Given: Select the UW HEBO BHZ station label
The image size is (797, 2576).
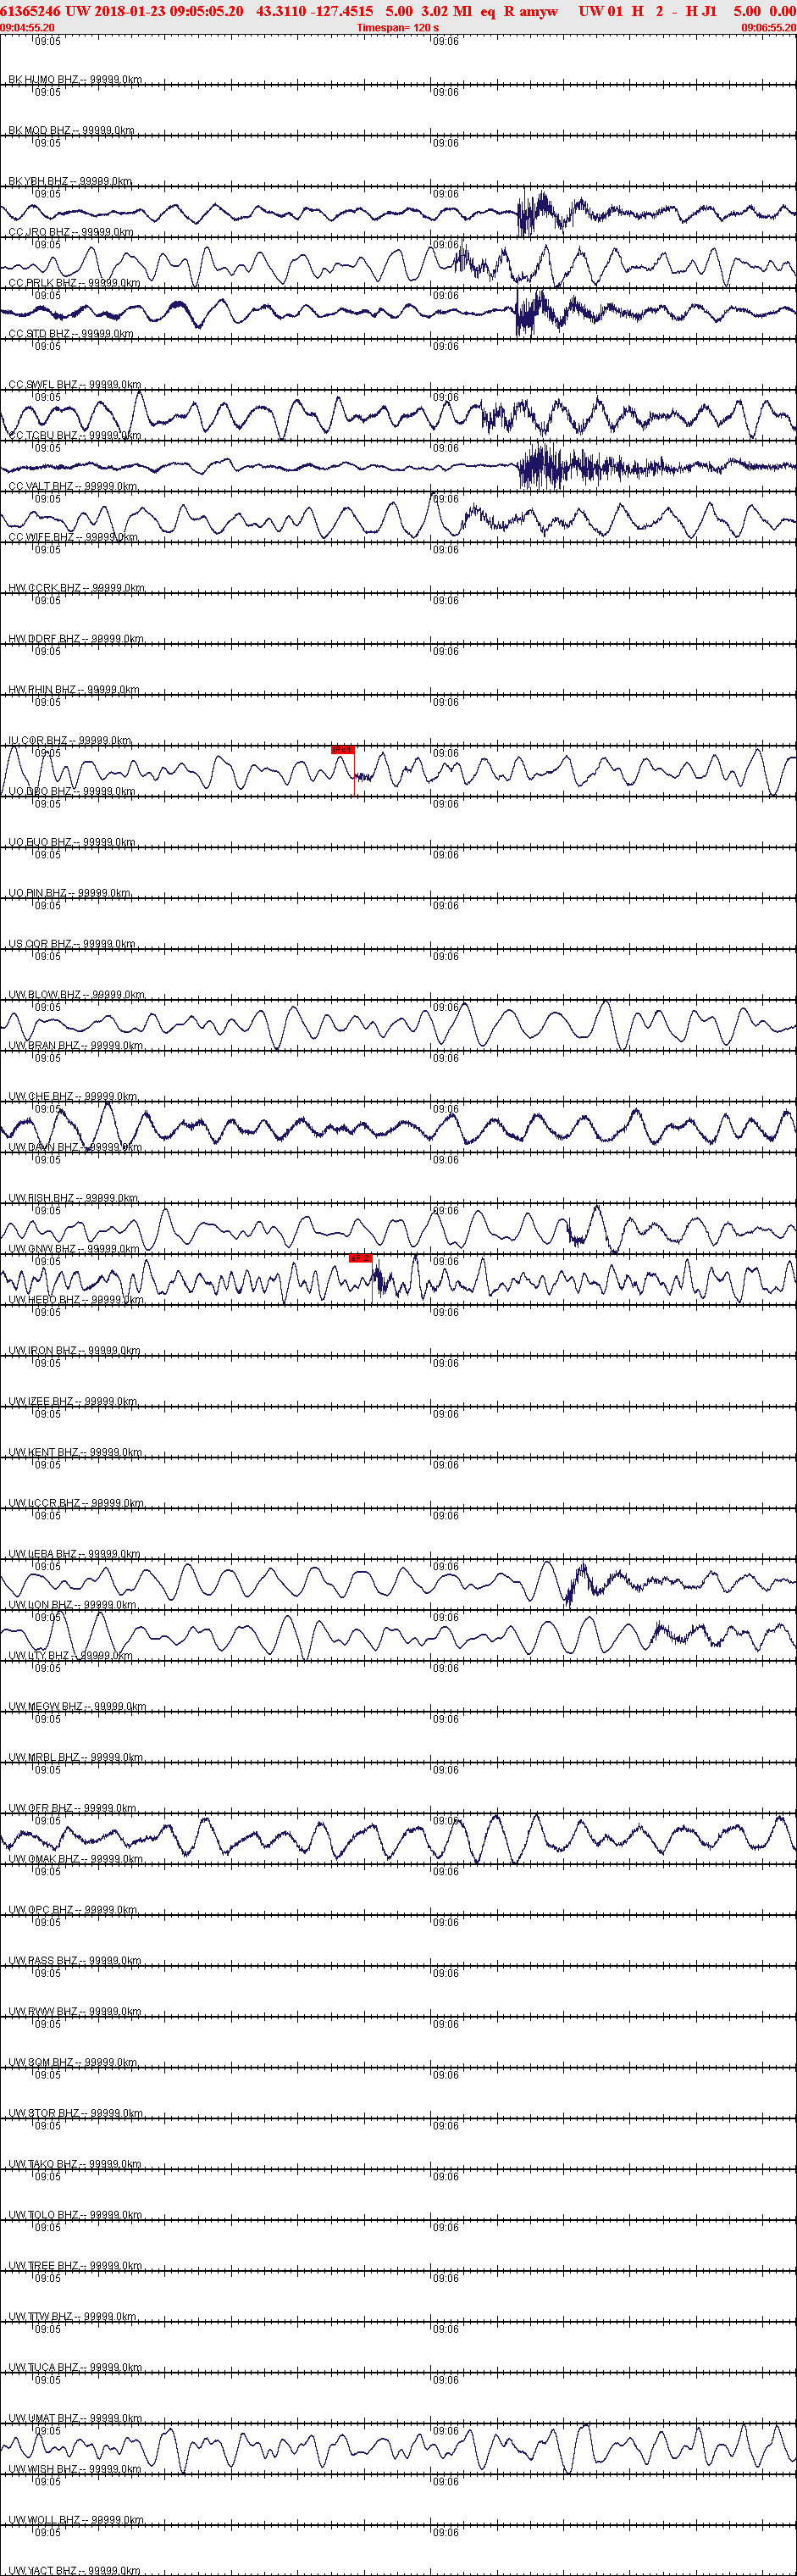Looking at the screenshot, I should 76,1300.
